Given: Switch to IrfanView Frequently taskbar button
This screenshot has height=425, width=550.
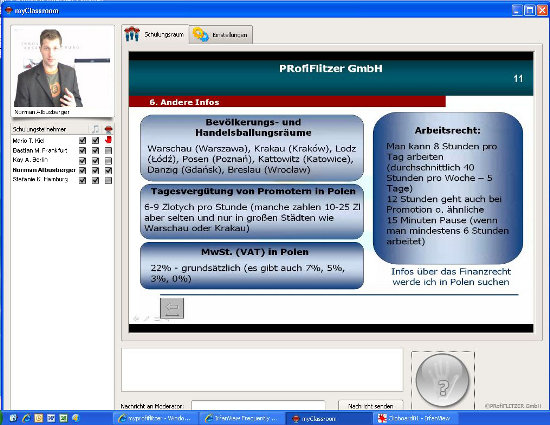Looking at the screenshot, I should tap(242, 418).
